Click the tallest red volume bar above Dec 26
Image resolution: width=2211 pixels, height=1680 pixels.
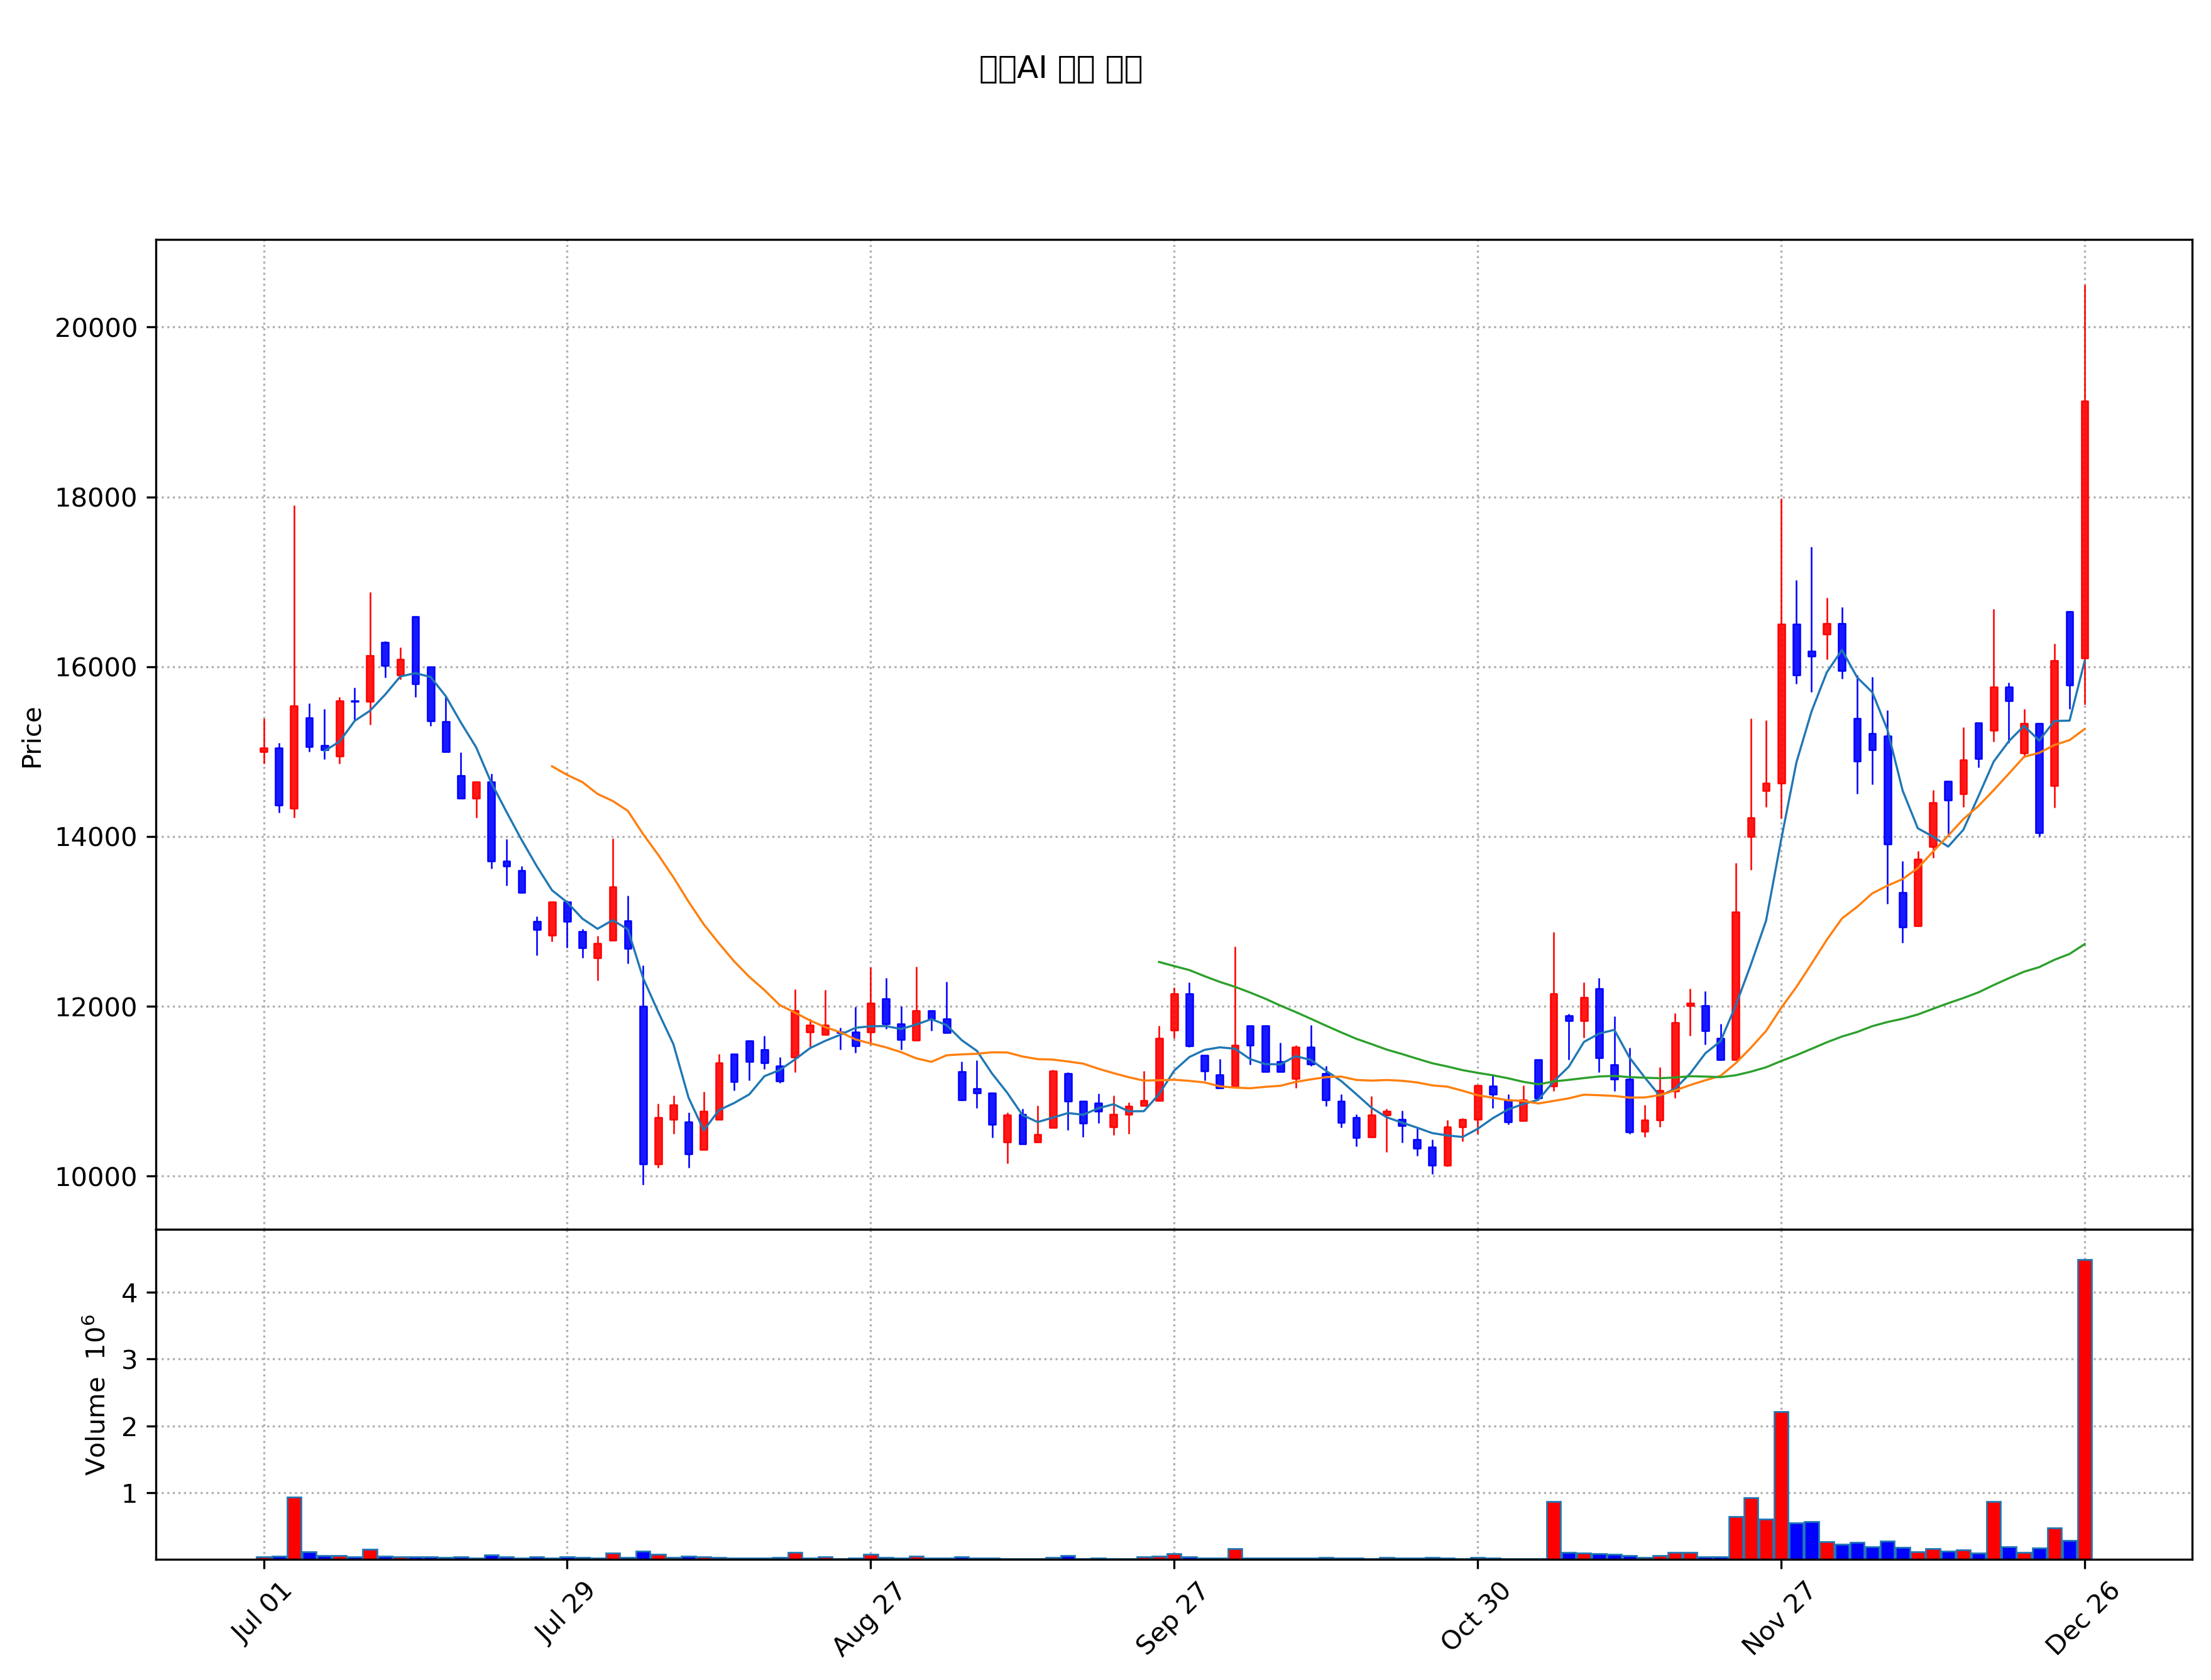(2085, 1409)
